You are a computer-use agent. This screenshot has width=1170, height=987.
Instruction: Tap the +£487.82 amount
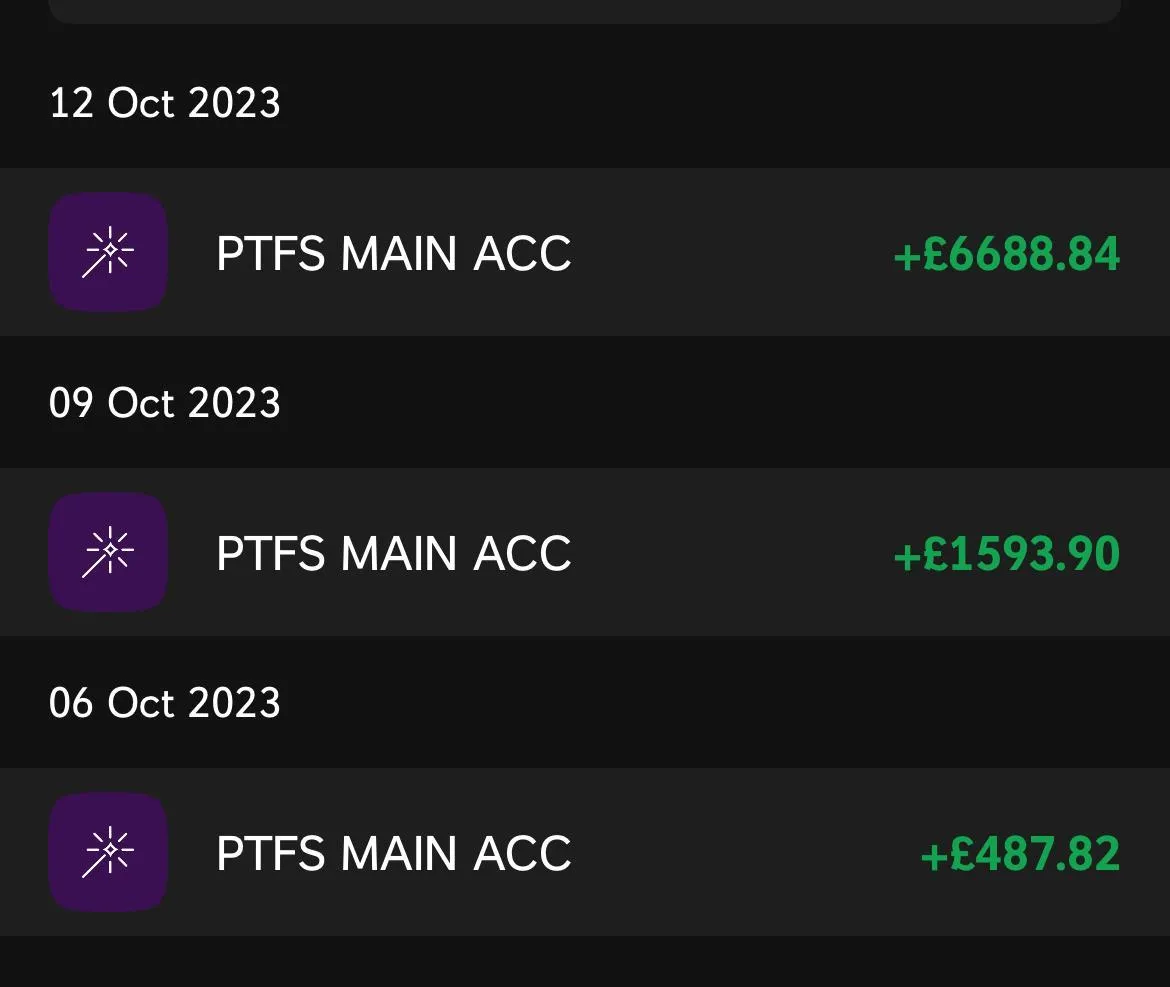tap(1019, 854)
